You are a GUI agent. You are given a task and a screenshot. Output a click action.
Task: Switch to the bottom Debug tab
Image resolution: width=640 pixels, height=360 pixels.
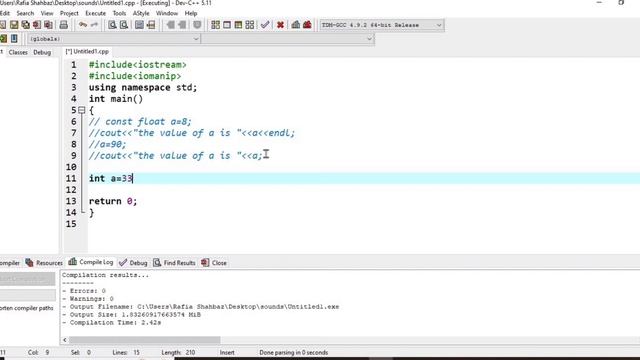click(133, 263)
